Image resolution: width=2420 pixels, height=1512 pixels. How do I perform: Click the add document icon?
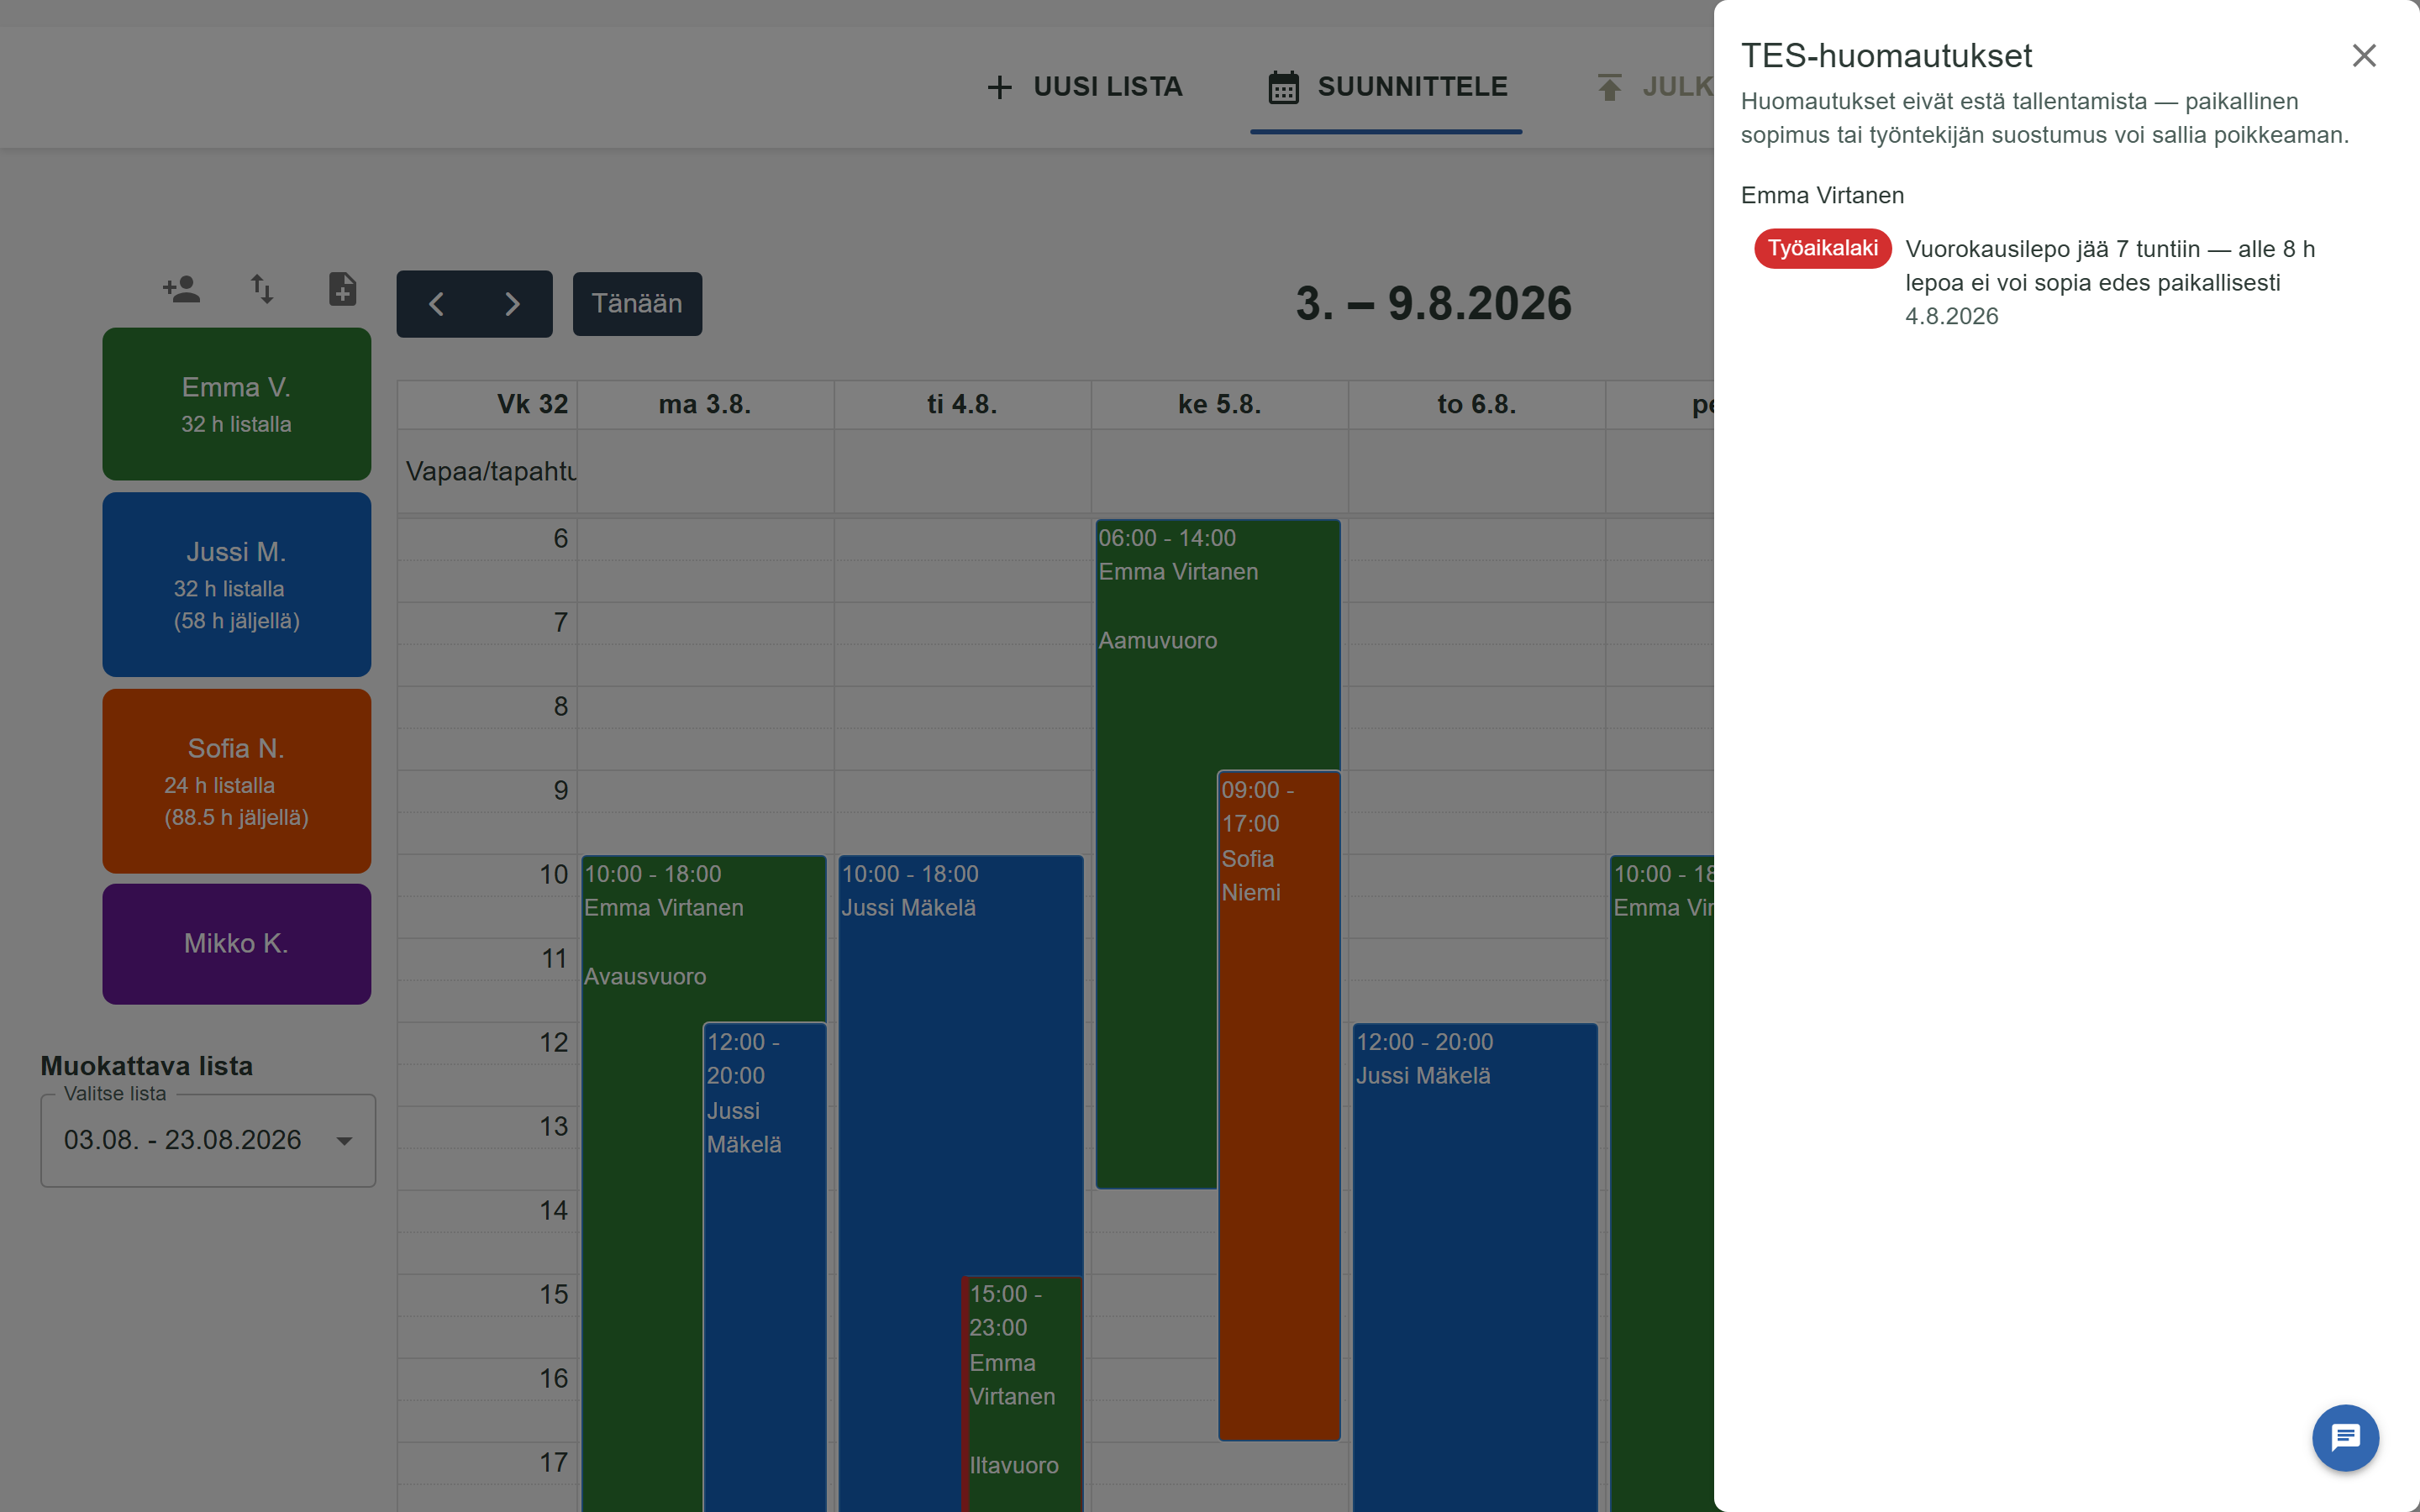click(342, 290)
